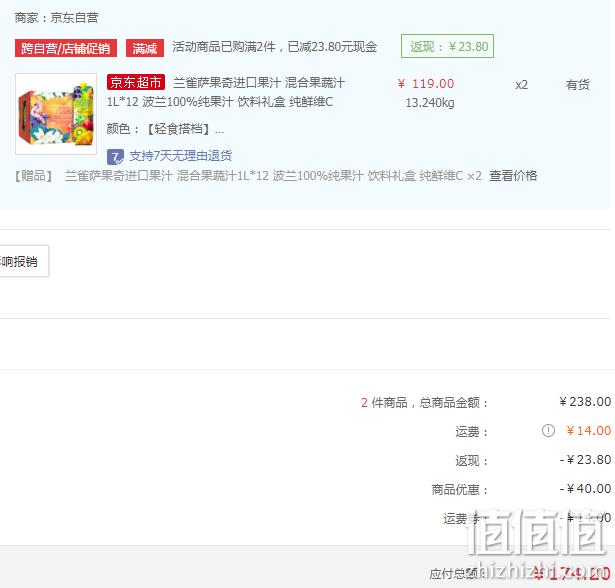This screenshot has width=615, height=588.
Task: Click the total goods amount ￥238.00
Action: (585, 402)
